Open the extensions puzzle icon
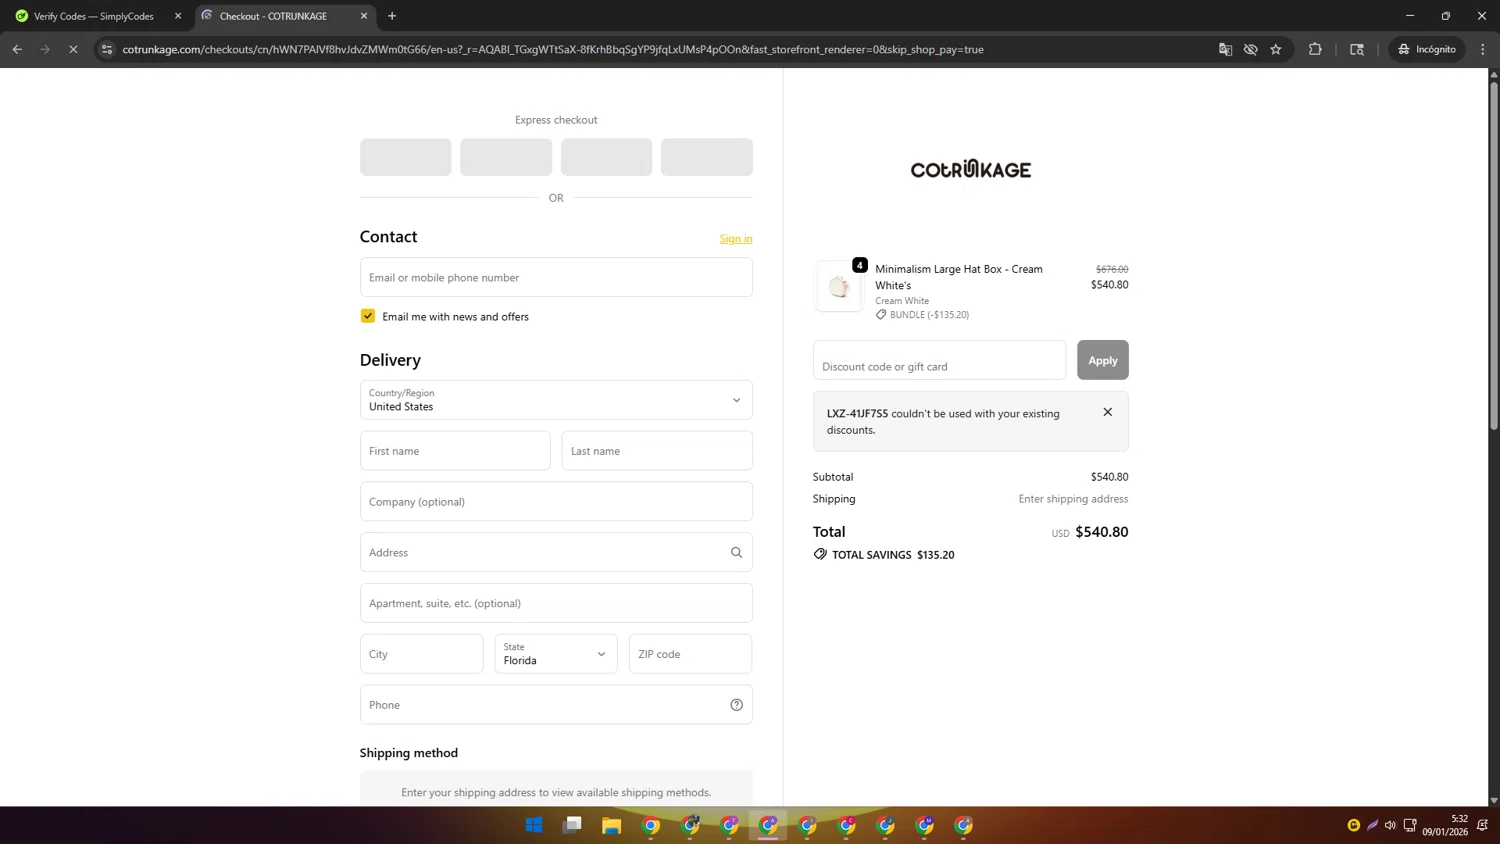This screenshot has height=844, width=1500. pos(1315,49)
